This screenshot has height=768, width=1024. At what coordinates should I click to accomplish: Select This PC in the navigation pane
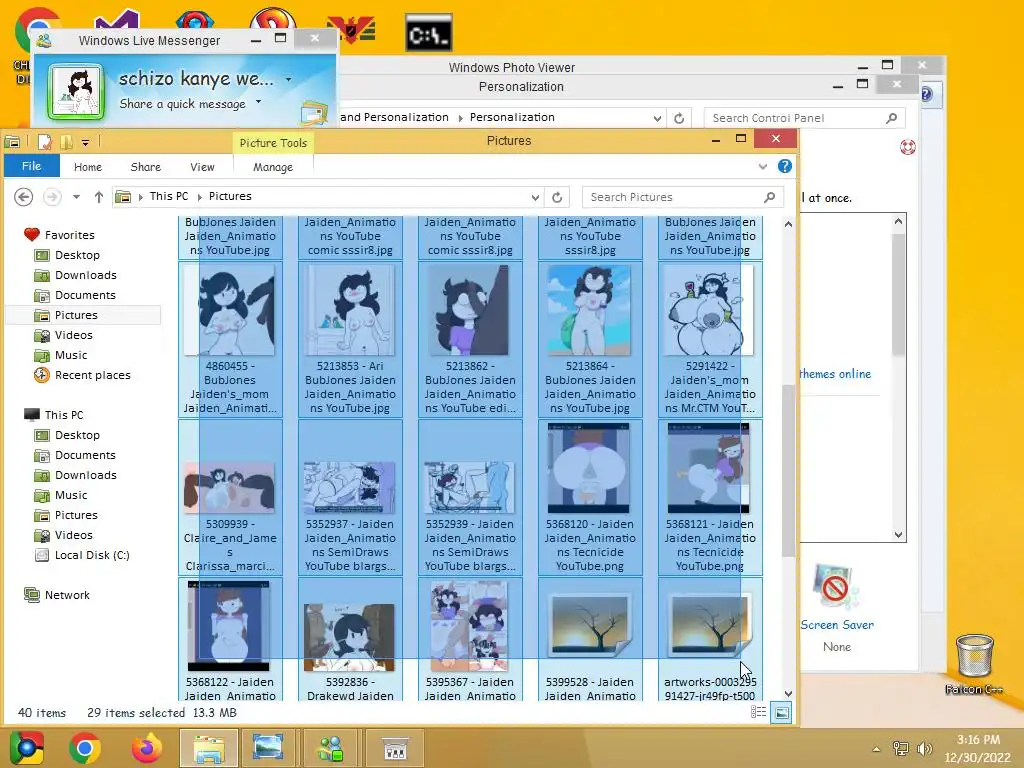63,415
